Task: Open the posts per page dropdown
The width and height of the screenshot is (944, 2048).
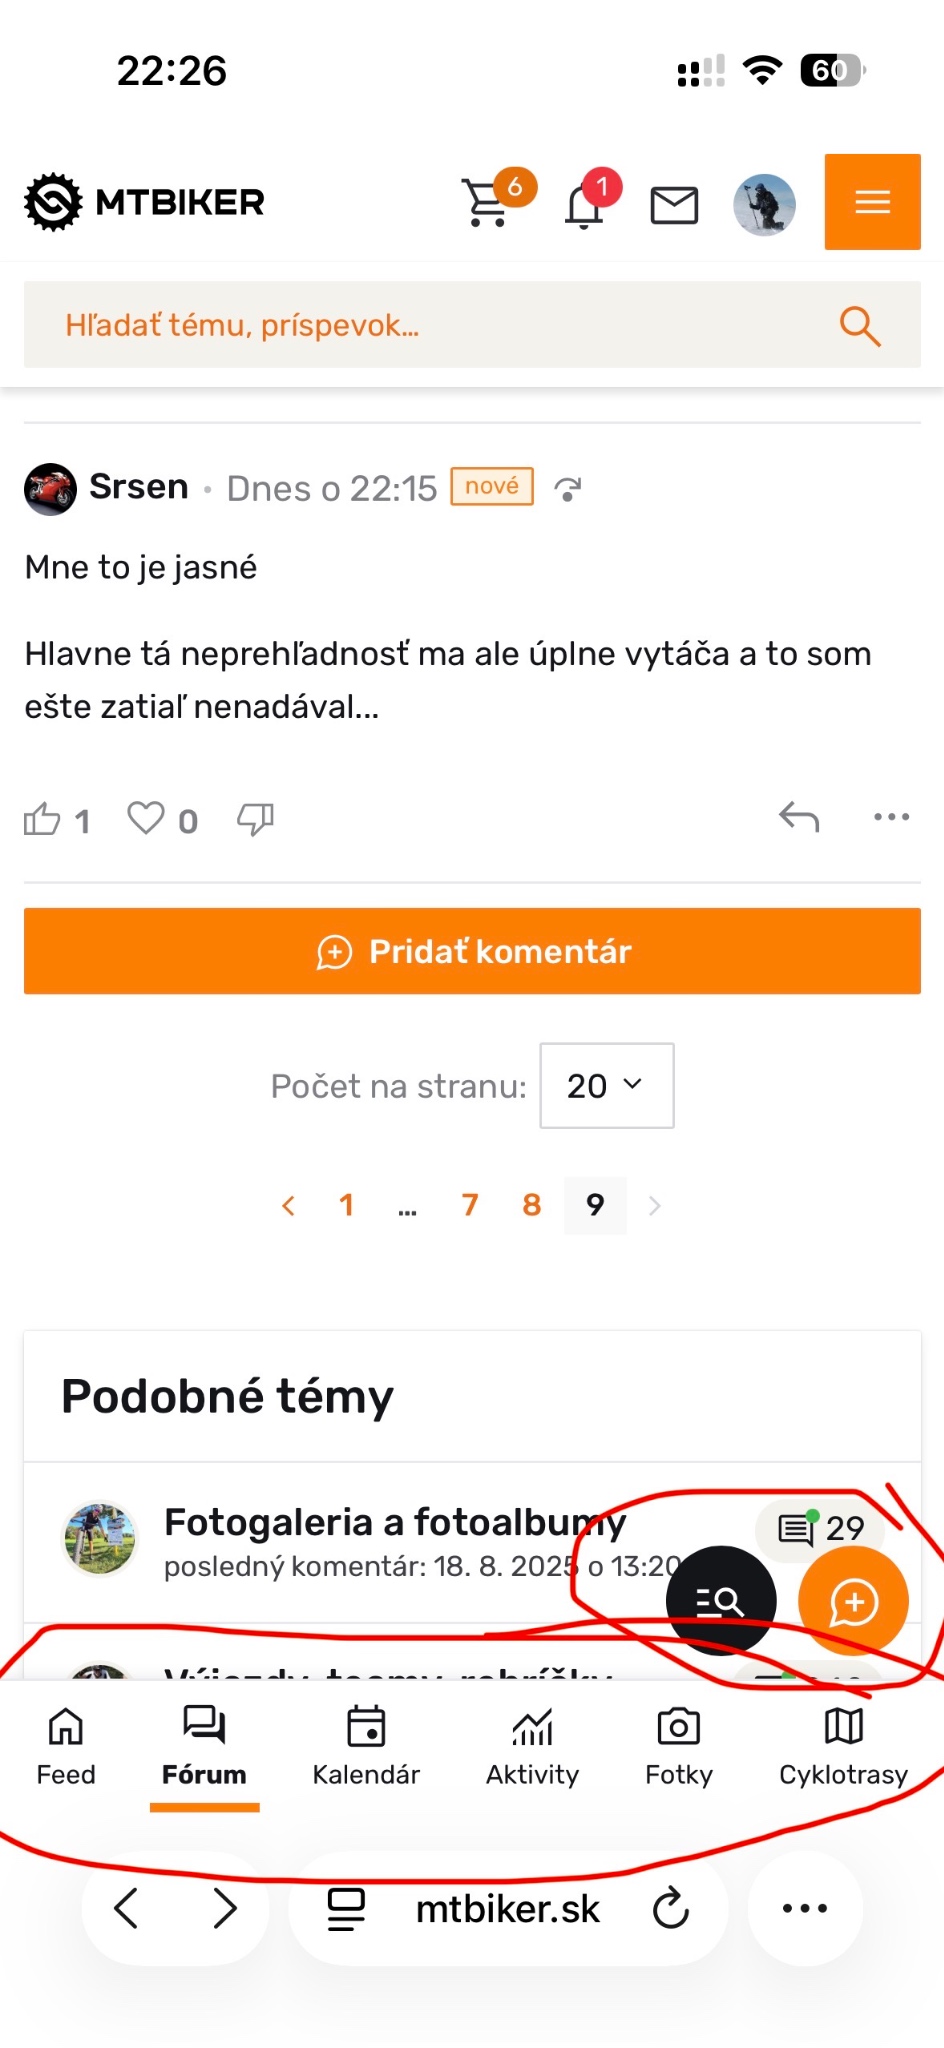Action: 606,1086
